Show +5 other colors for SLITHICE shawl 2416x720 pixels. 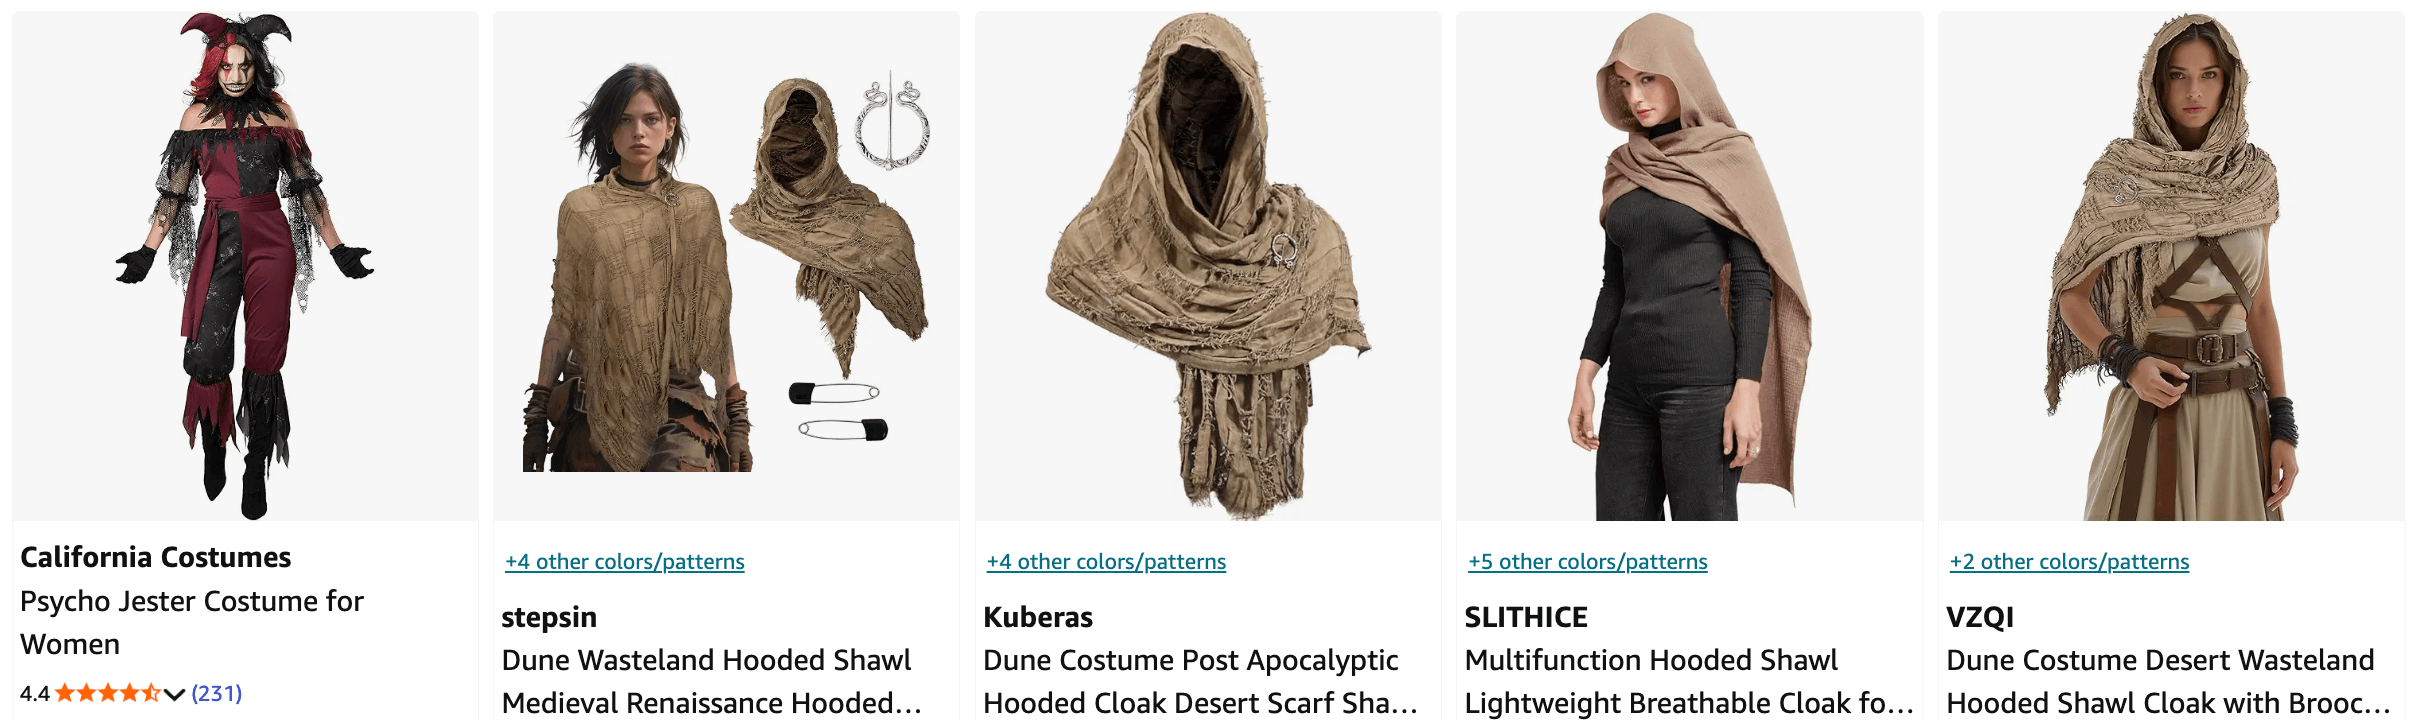[1588, 562]
